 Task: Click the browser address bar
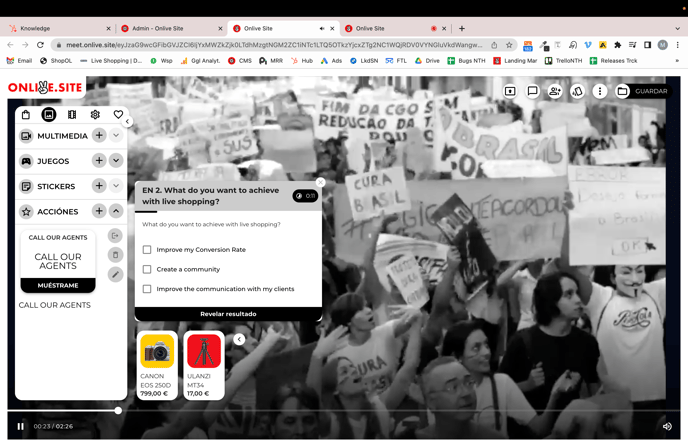[274, 45]
